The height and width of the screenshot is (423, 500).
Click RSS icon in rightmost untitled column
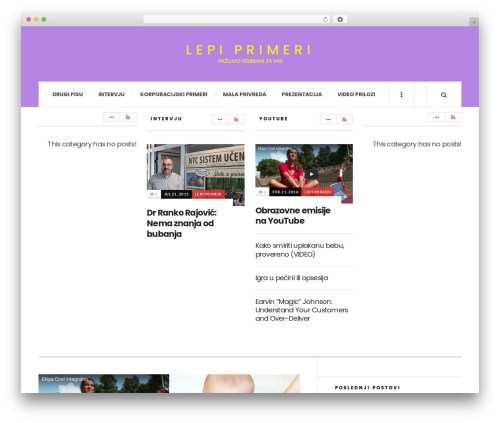[453, 117]
